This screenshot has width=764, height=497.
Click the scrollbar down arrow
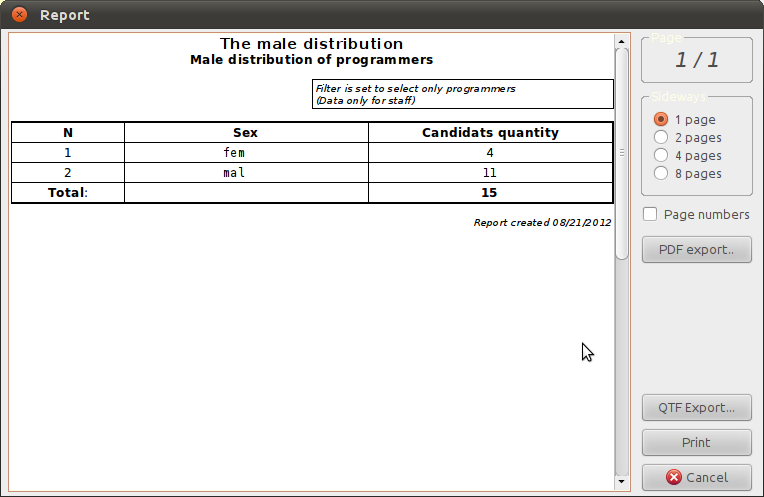622,482
